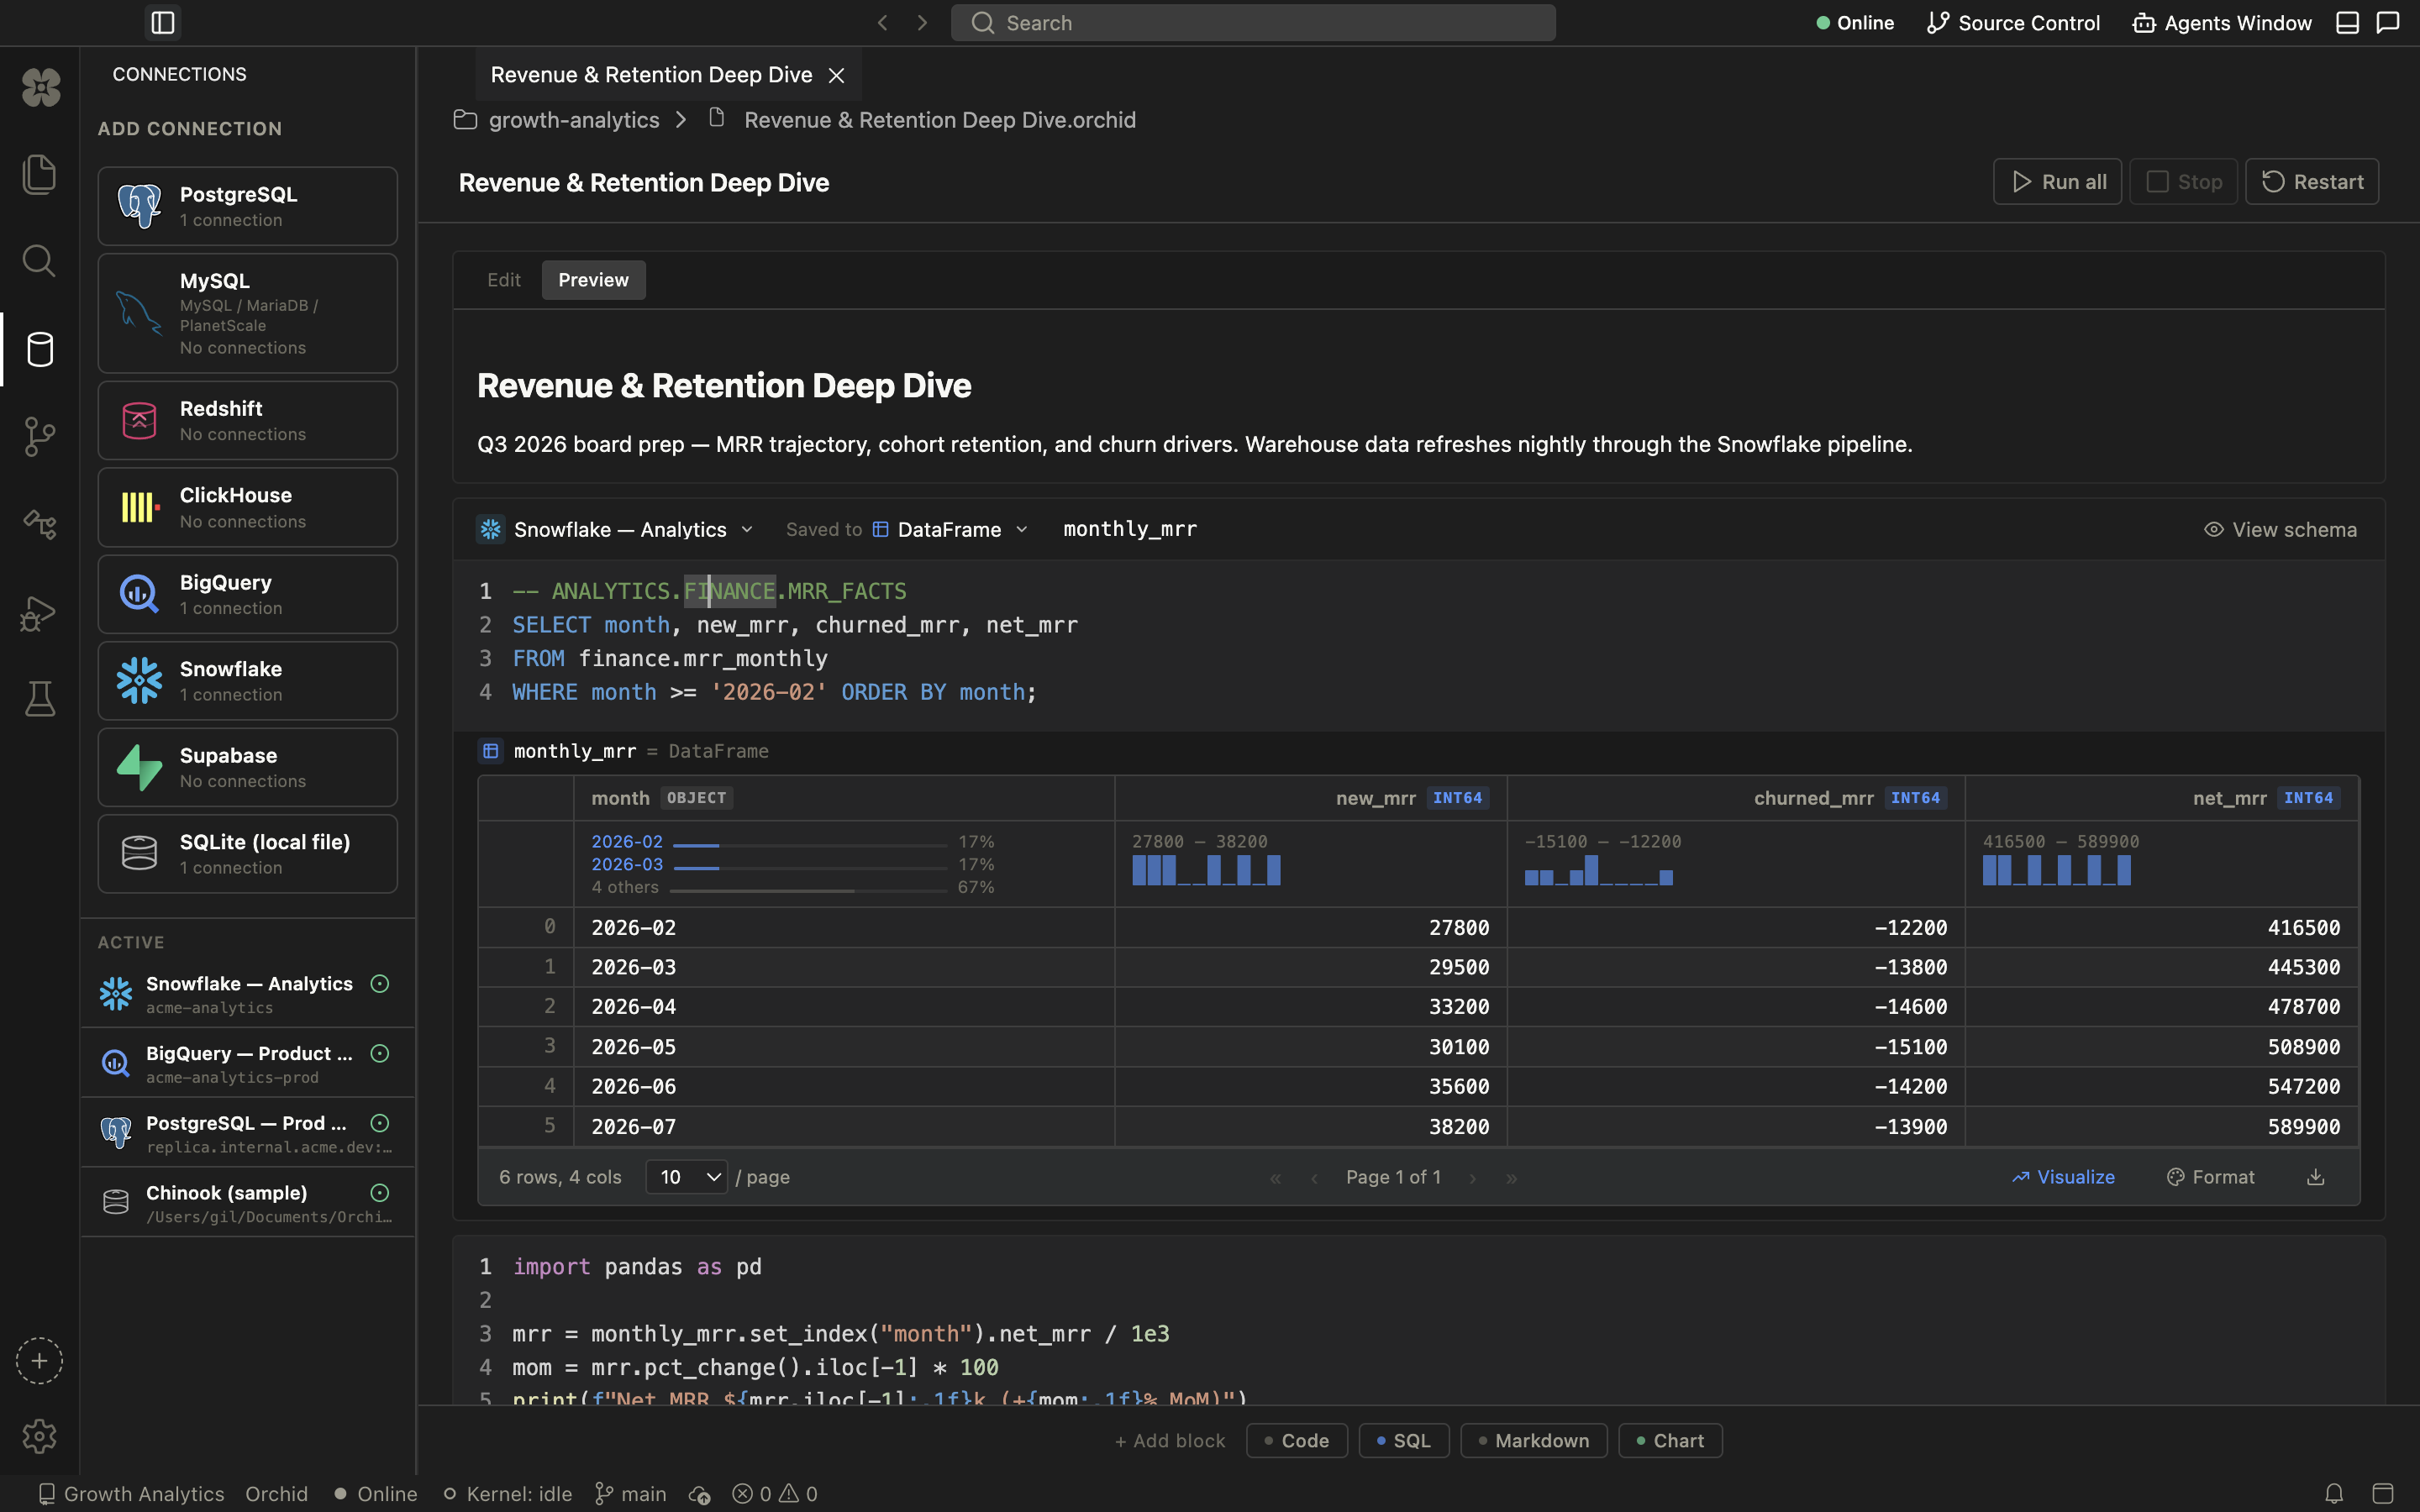Open the source control branch sidebar icon

[39, 436]
